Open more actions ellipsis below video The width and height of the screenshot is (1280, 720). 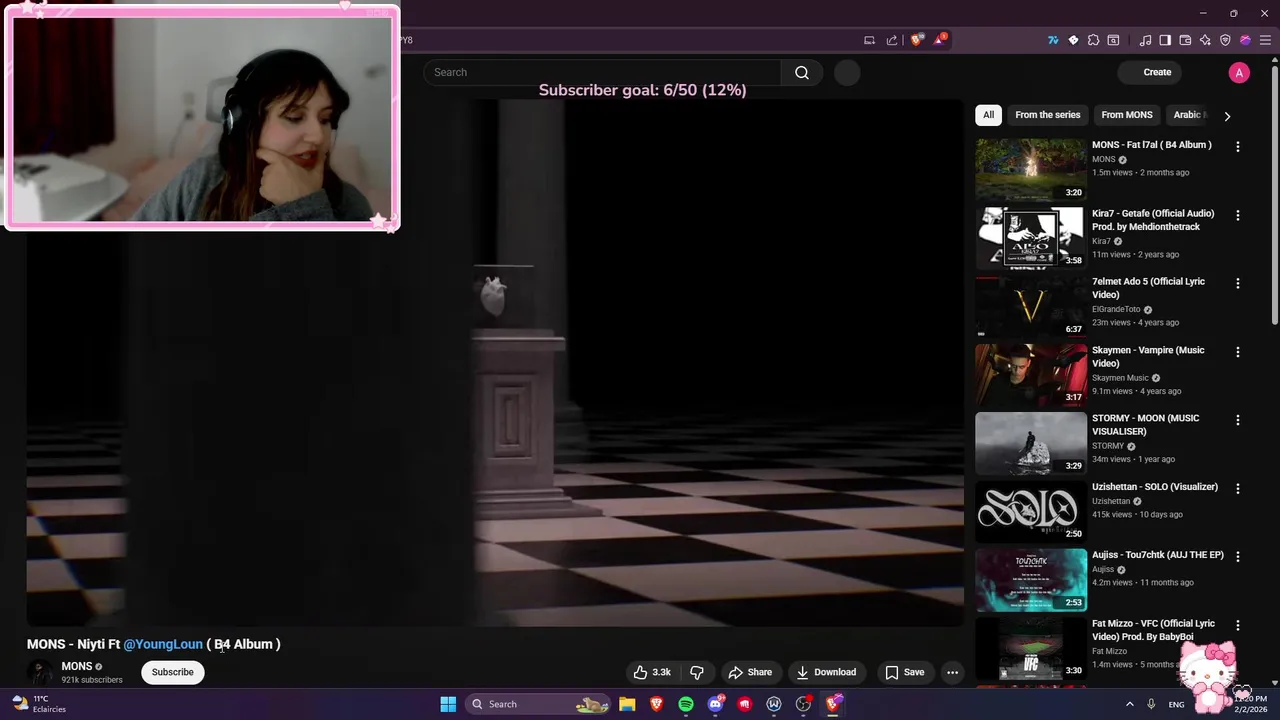(952, 672)
